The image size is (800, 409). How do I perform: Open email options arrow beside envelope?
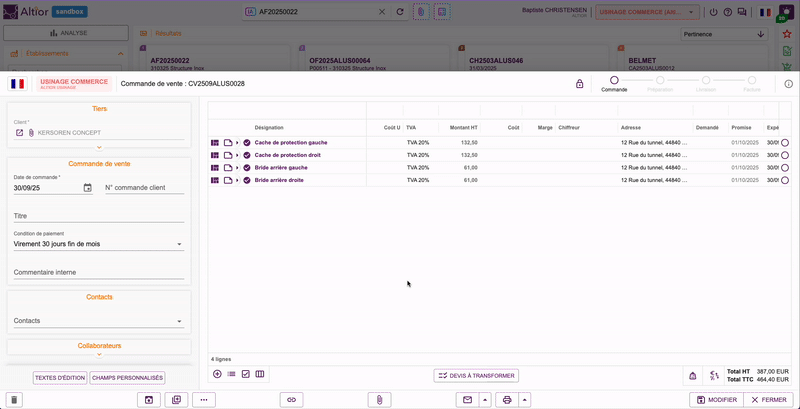(485, 400)
